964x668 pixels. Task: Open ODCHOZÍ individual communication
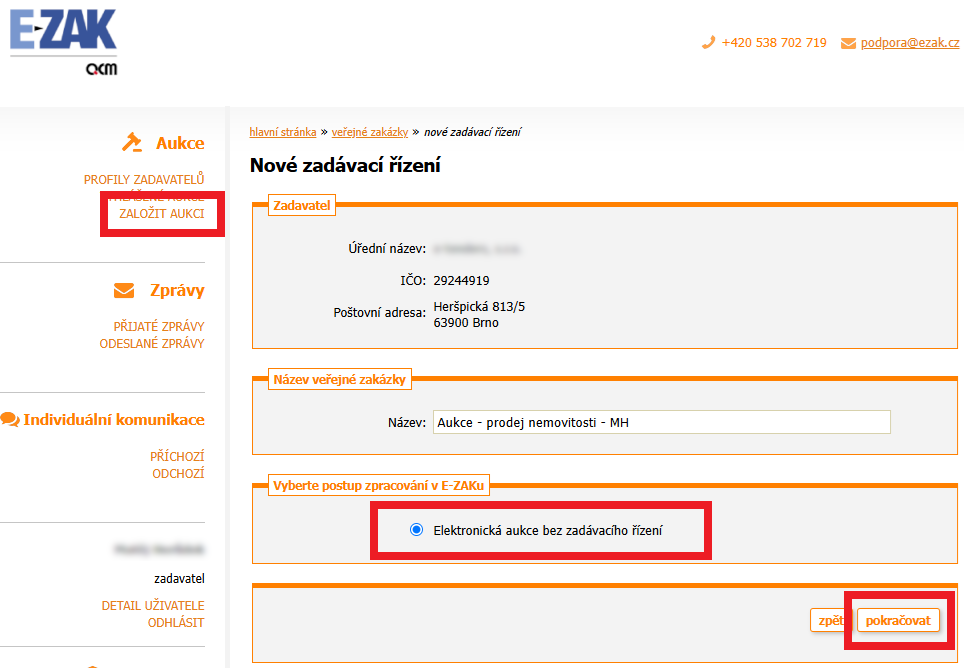(178, 473)
